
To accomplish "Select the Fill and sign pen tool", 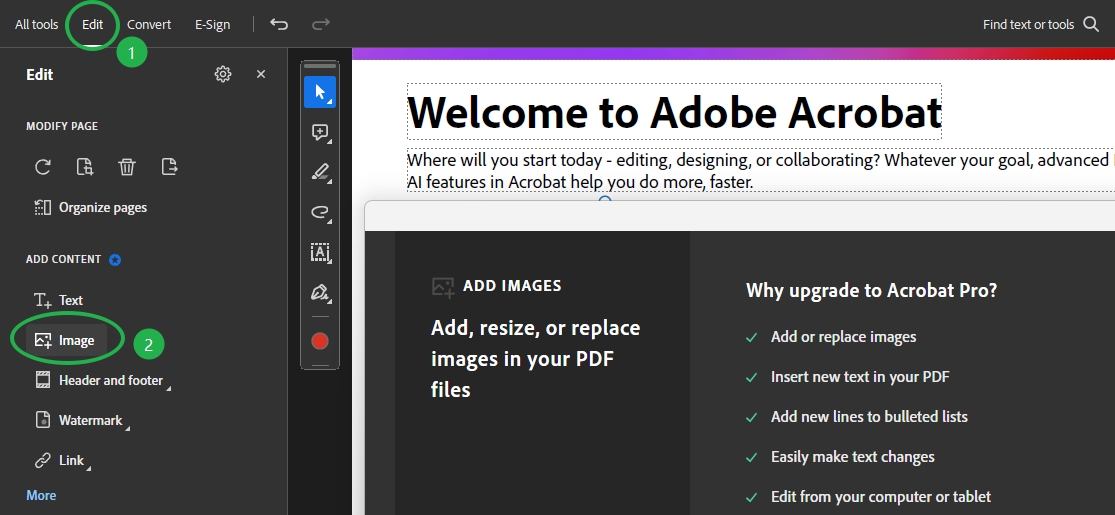I will point(320,292).
